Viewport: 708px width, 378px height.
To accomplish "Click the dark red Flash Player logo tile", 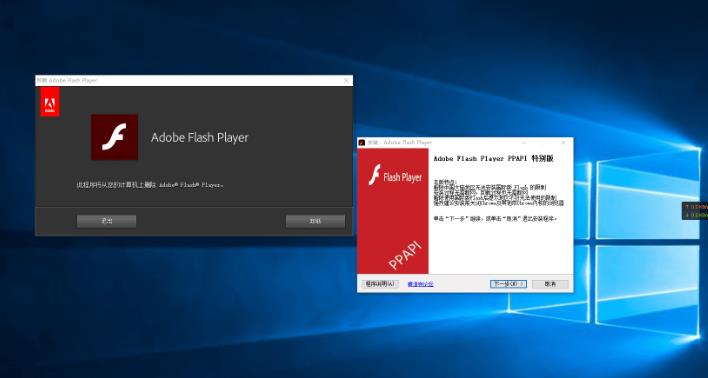I will click(114, 137).
